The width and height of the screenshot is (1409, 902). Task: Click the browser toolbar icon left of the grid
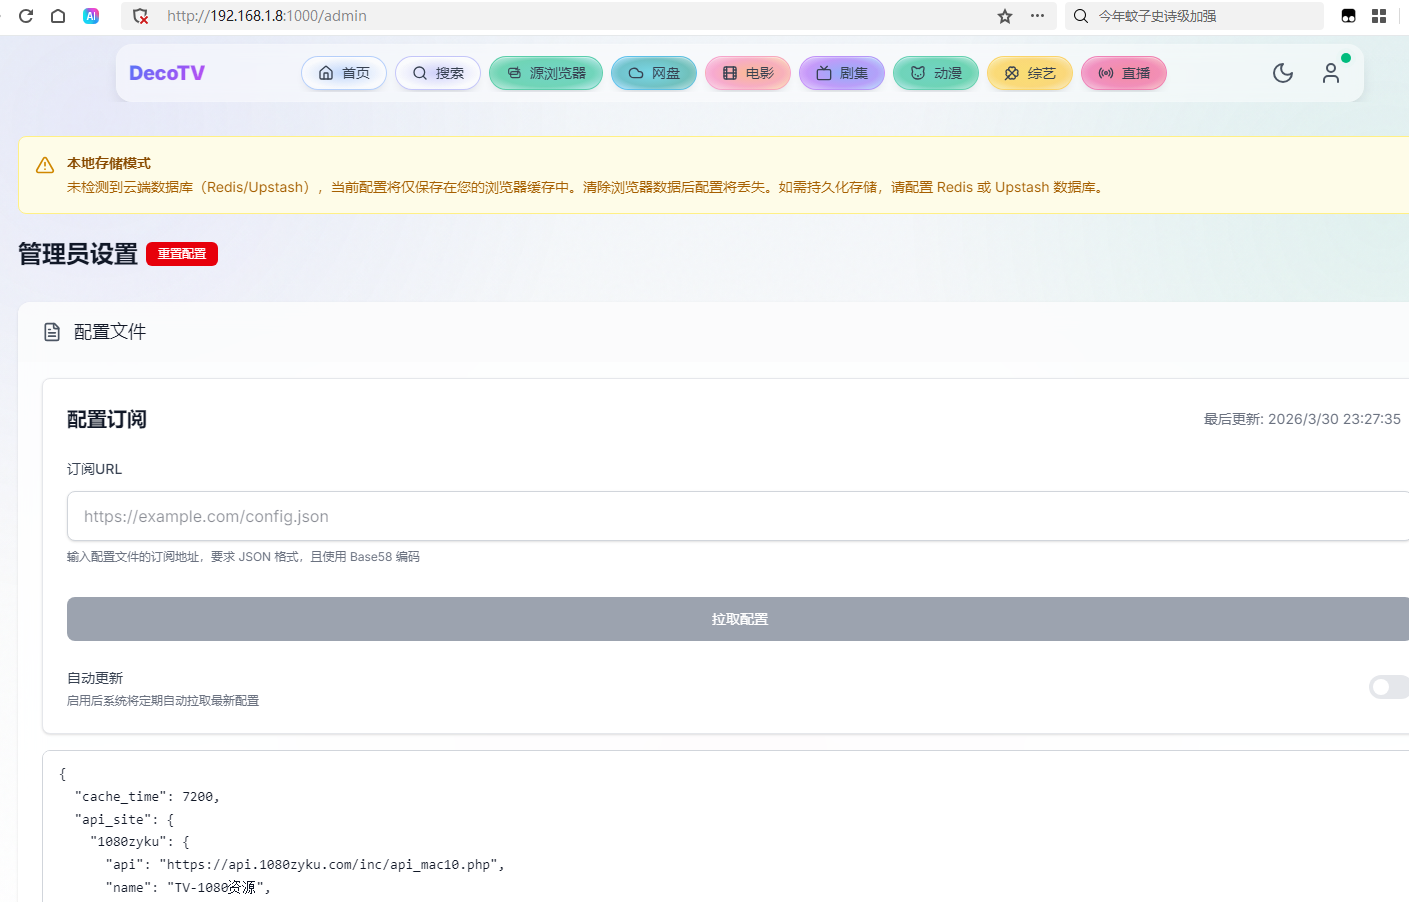click(1349, 16)
